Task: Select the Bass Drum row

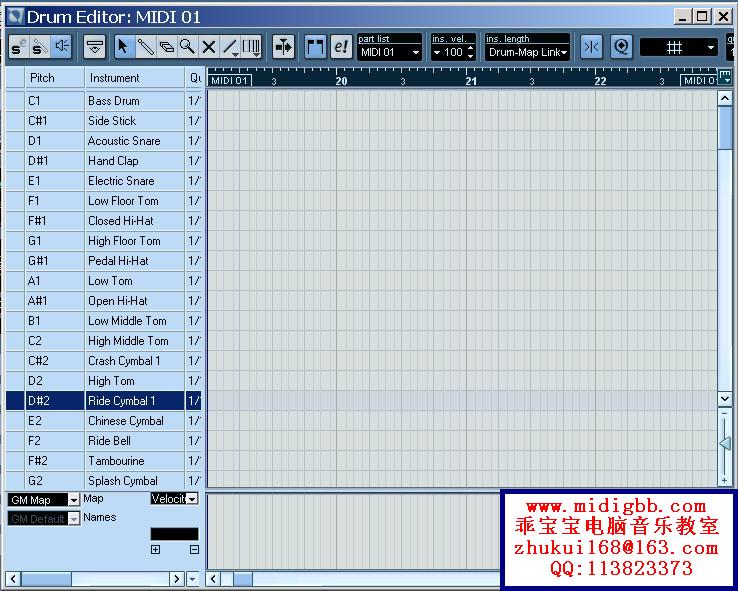Action: coord(104,101)
